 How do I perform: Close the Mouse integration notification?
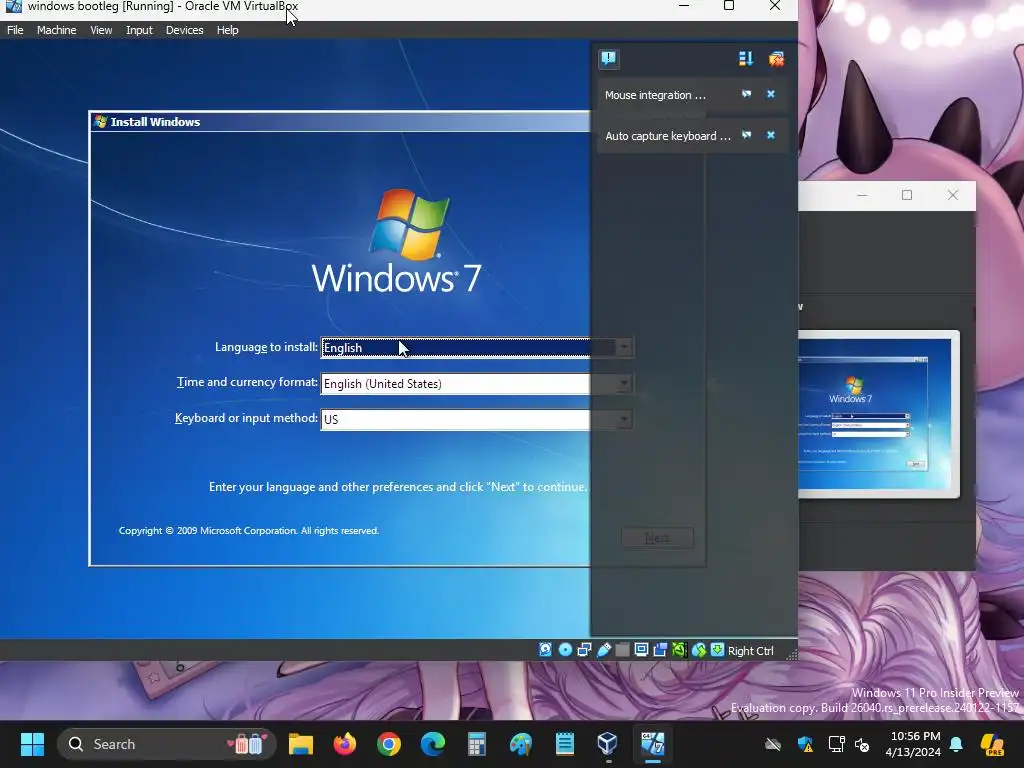pos(771,94)
